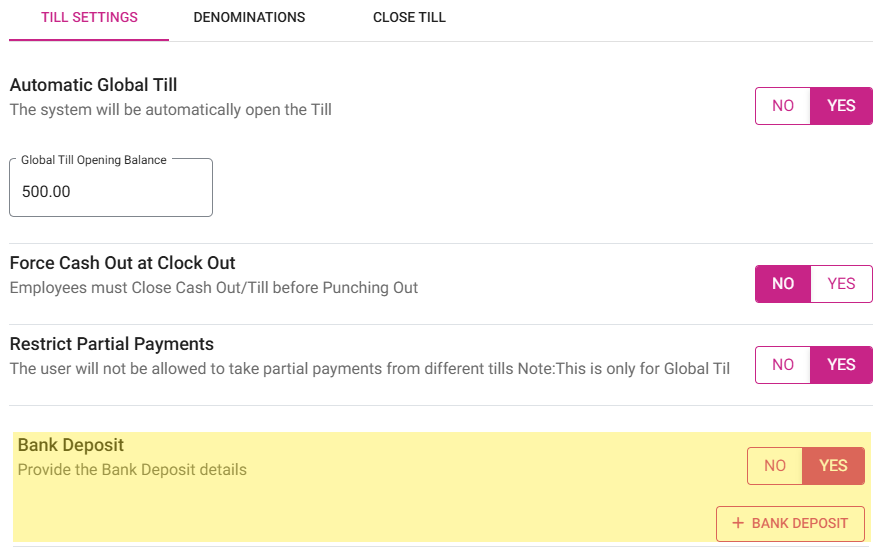Click the Global Till Opening Balance label
The image size is (878, 548).
(x=94, y=160)
